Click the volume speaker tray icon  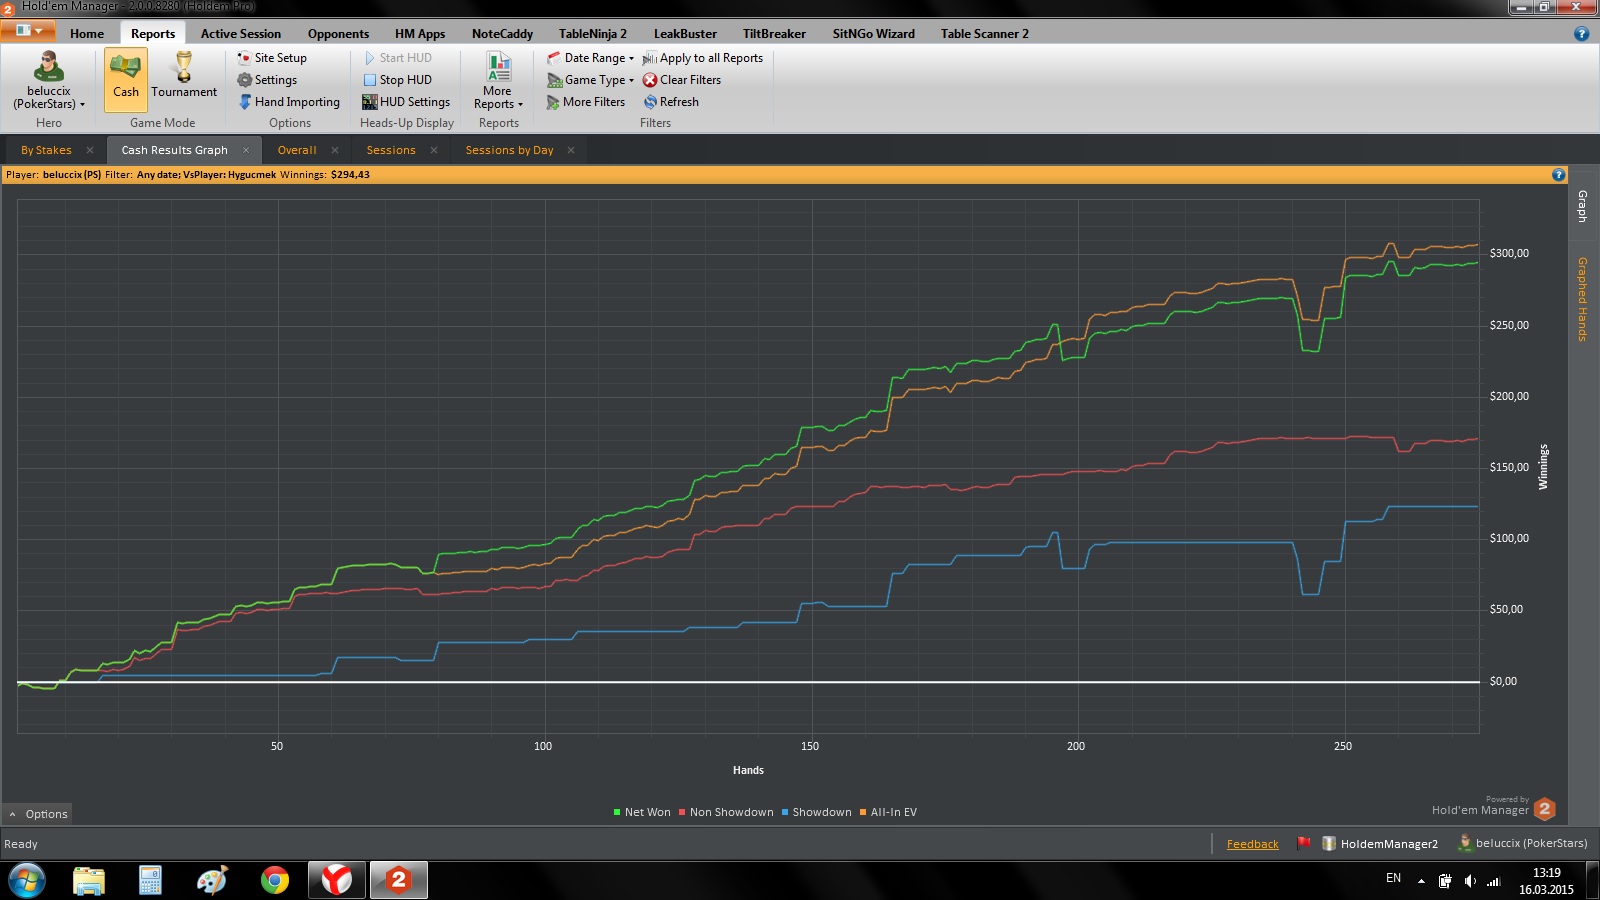tap(1469, 881)
